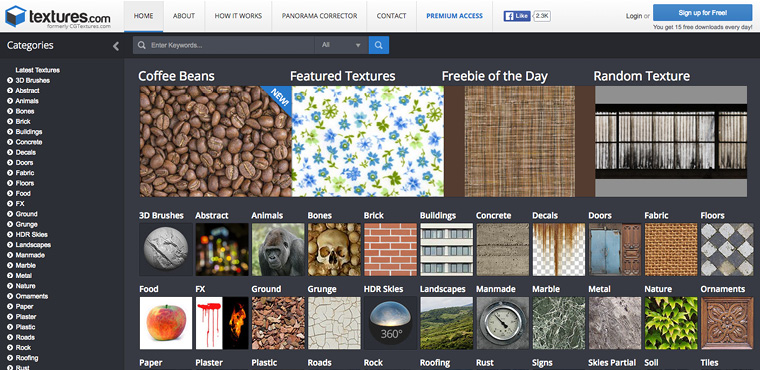Viewport: 760px width, 370px height.
Task: Select Marble in the sidebar
Action: 25,266
